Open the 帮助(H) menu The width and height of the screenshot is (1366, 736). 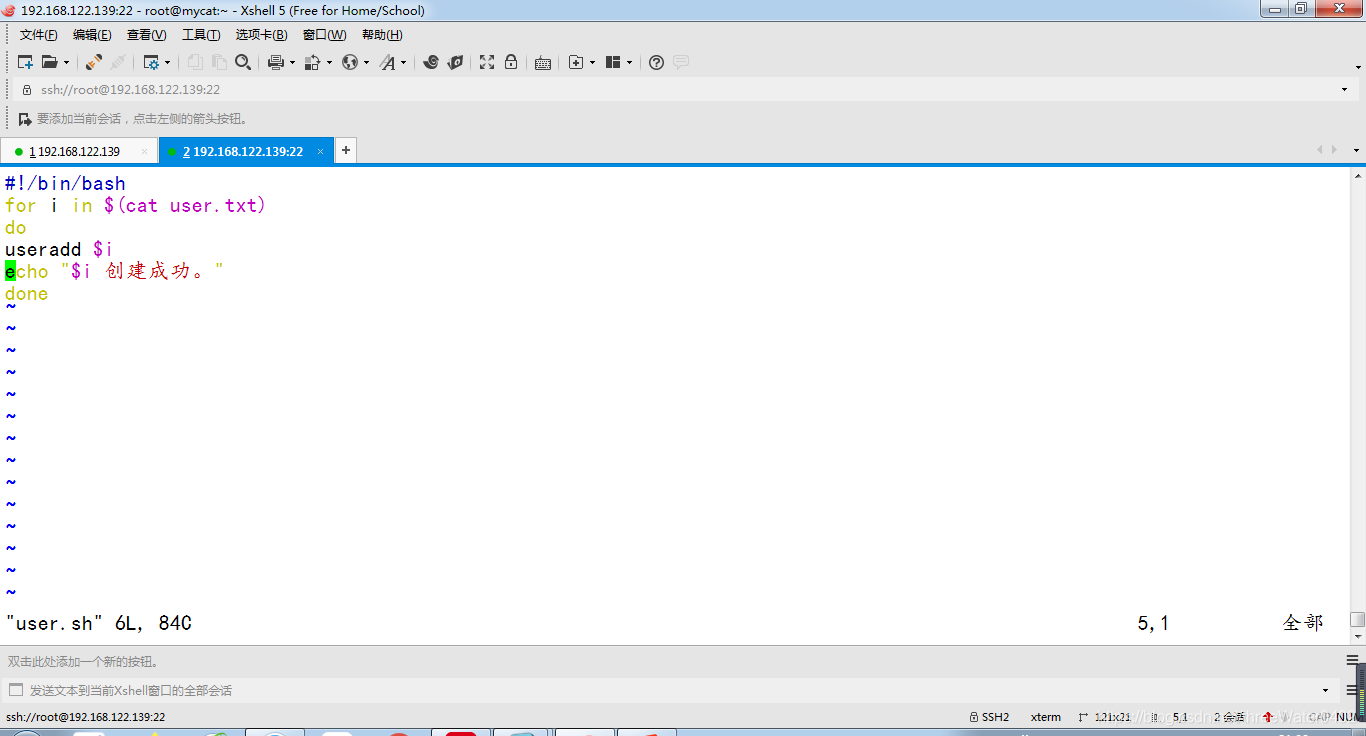382,35
